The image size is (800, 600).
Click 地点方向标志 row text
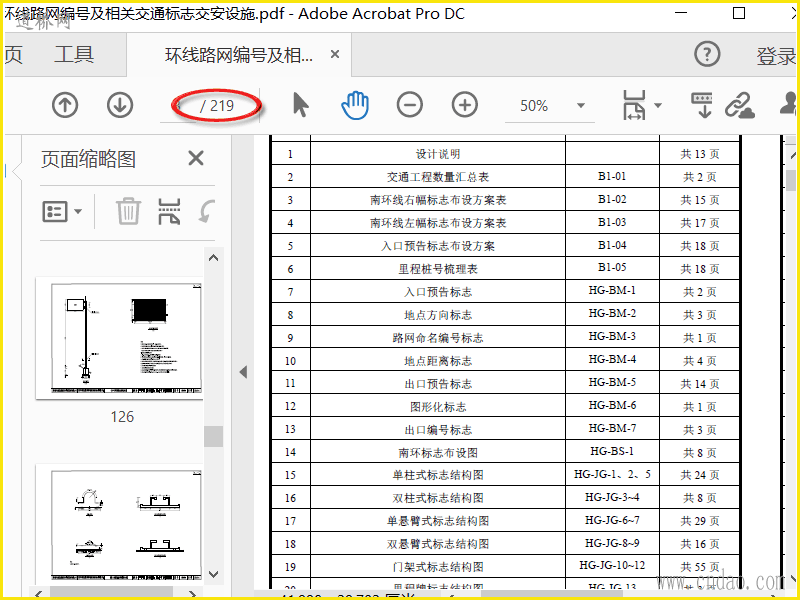click(438, 315)
